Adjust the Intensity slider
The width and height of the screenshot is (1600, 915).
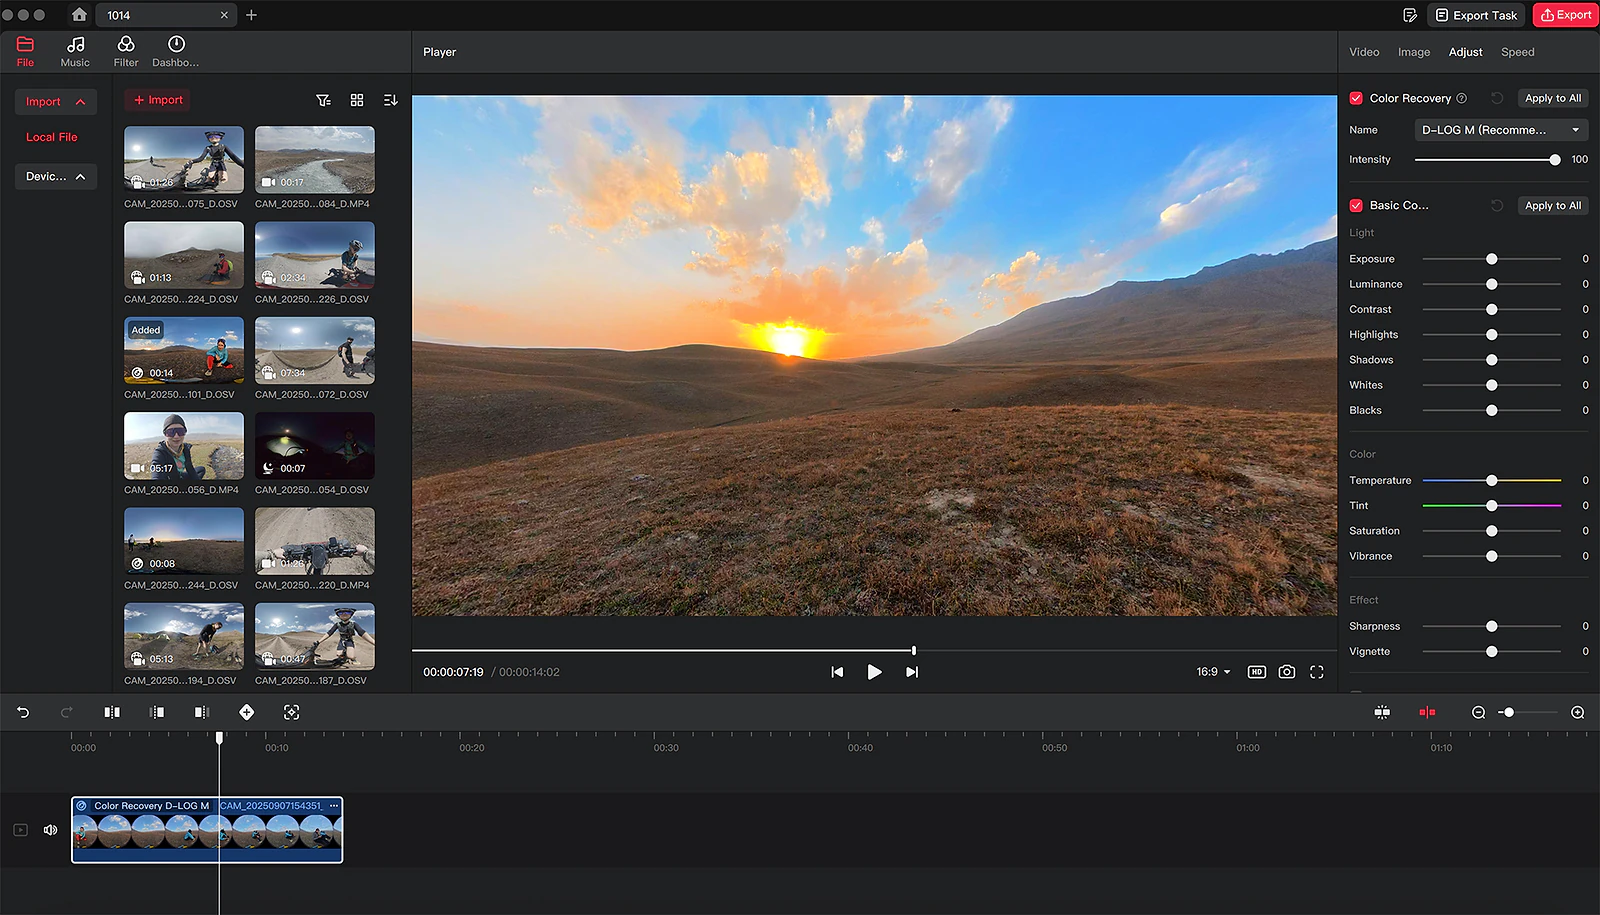[1485, 160]
